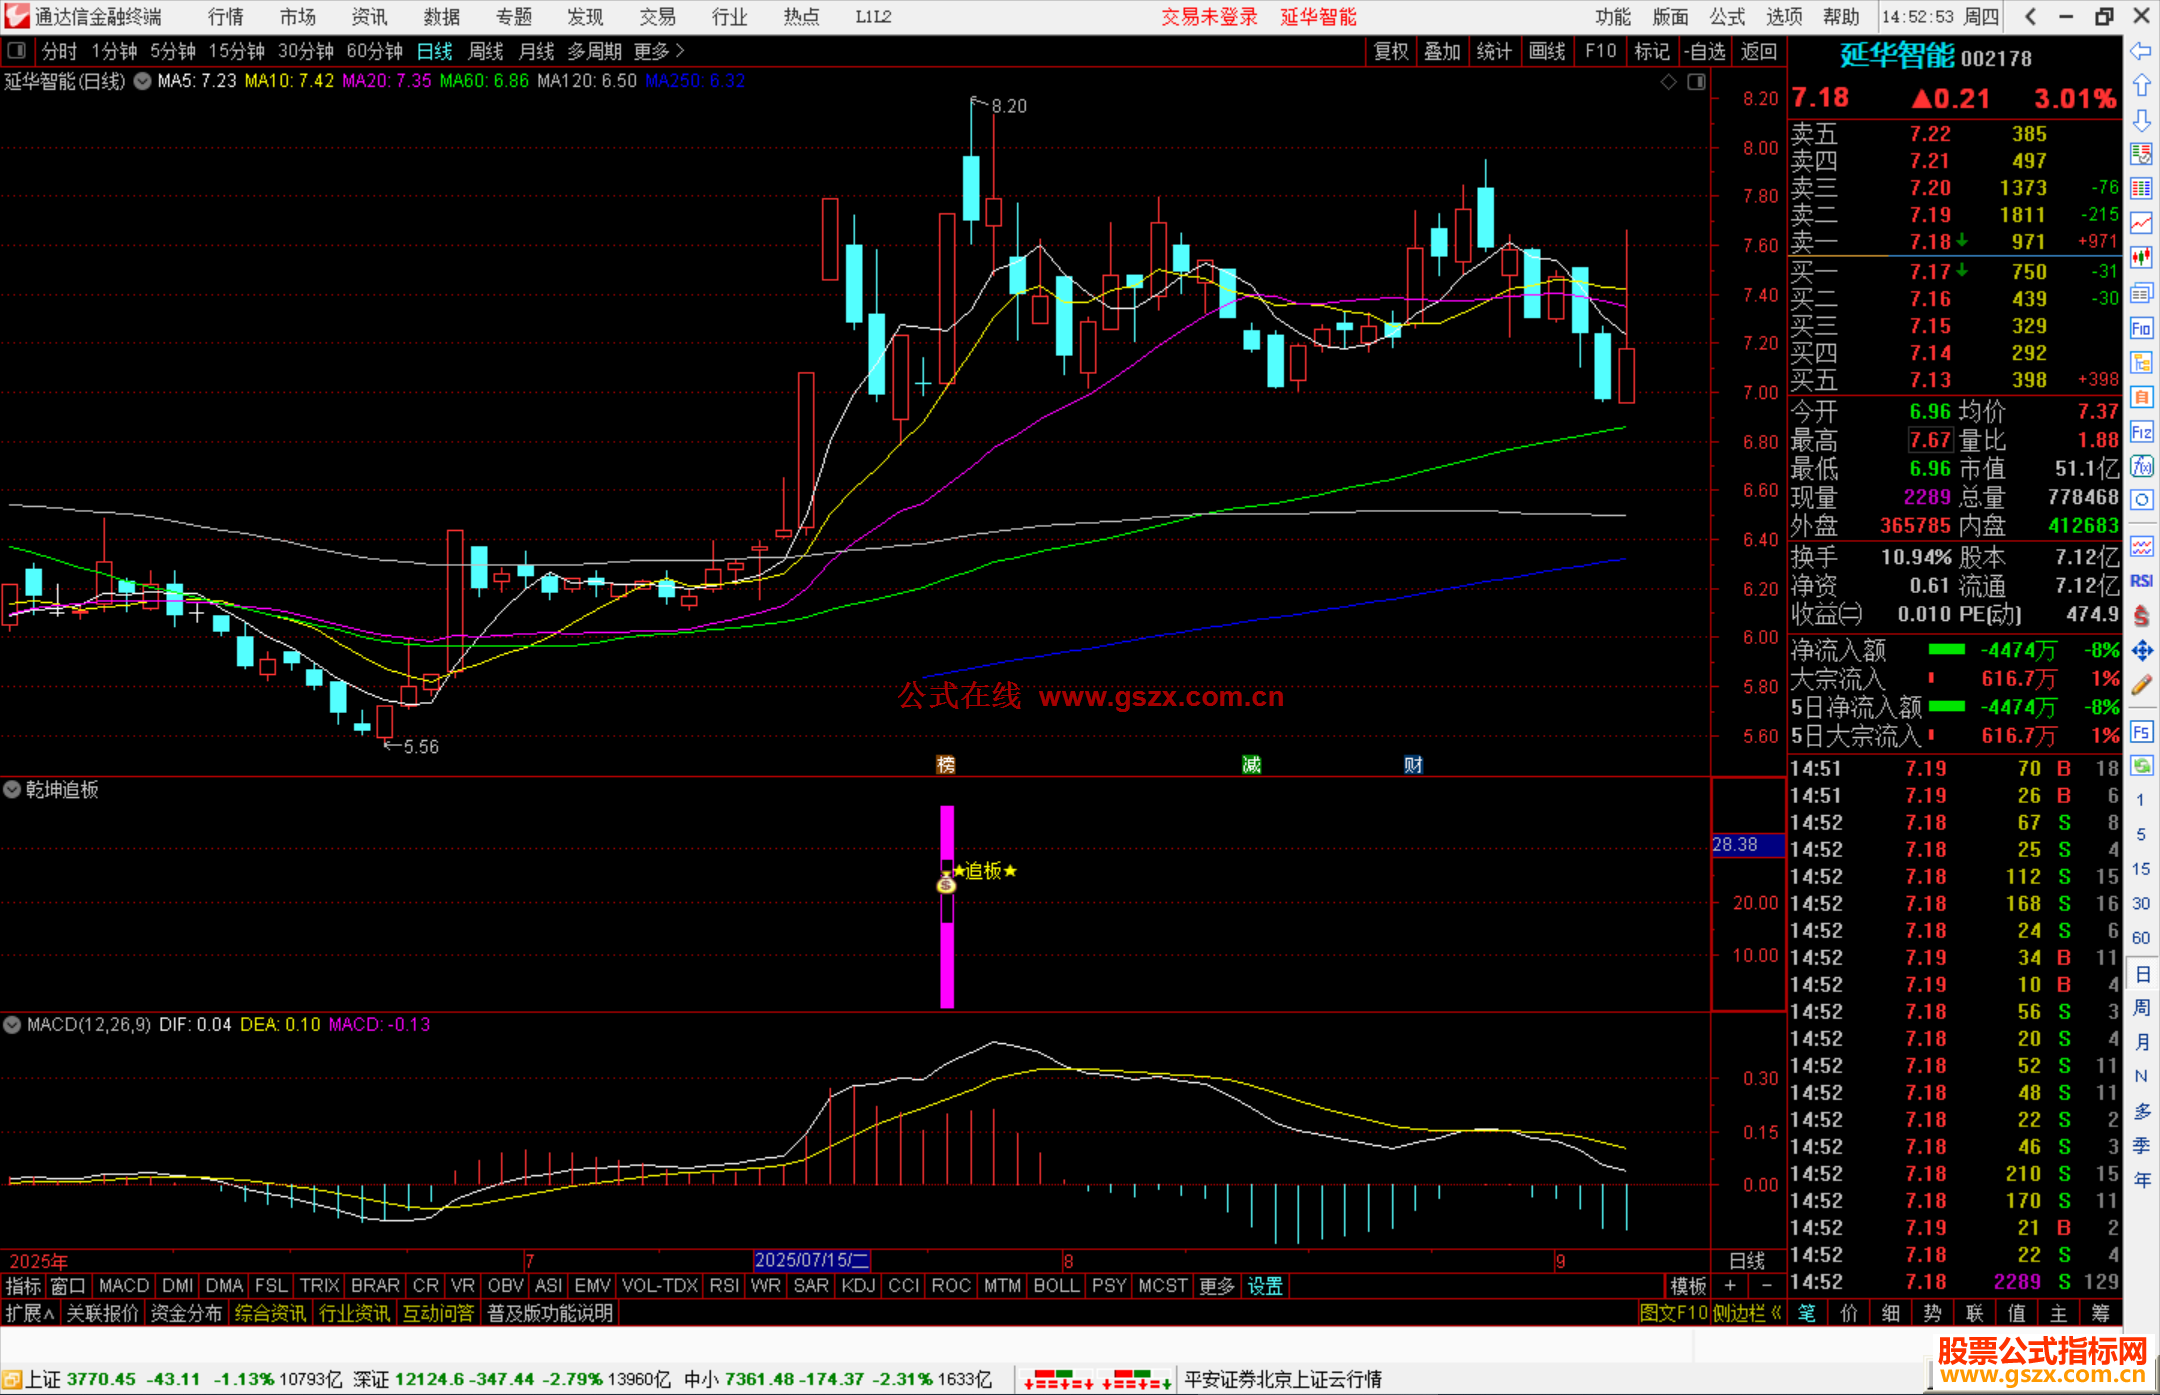The height and width of the screenshot is (1395, 2160).
Task: Click the orange document icon in sidebar
Action: click(x=2141, y=397)
